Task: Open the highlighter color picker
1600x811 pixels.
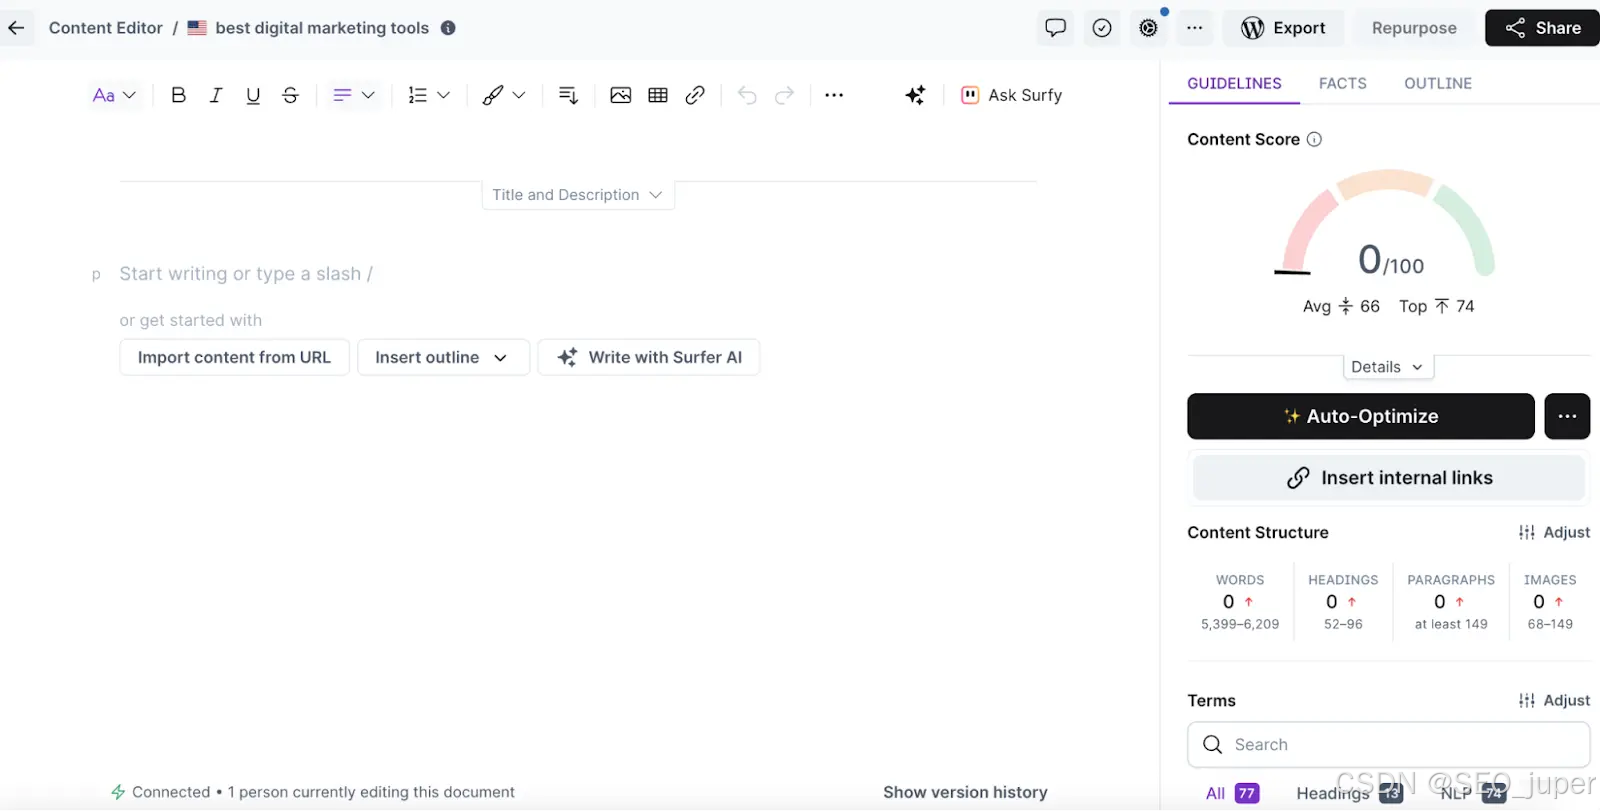Action: coord(504,95)
